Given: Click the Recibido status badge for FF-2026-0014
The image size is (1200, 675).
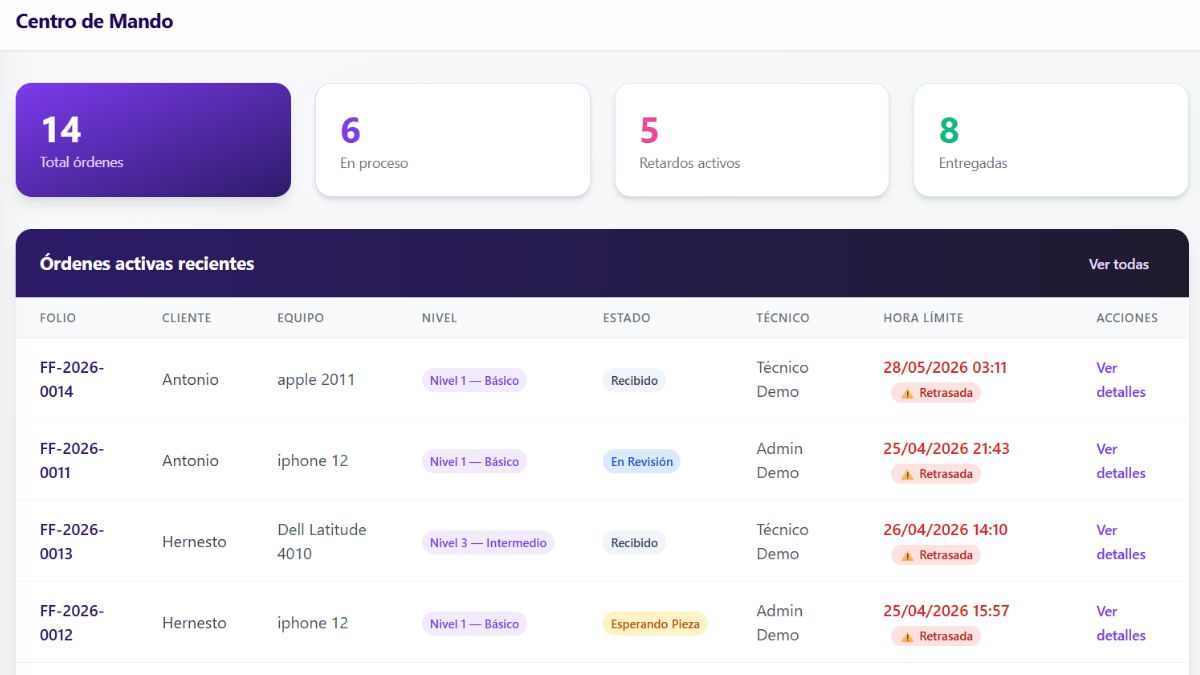Looking at the screenshot, I should pos(634,381).
